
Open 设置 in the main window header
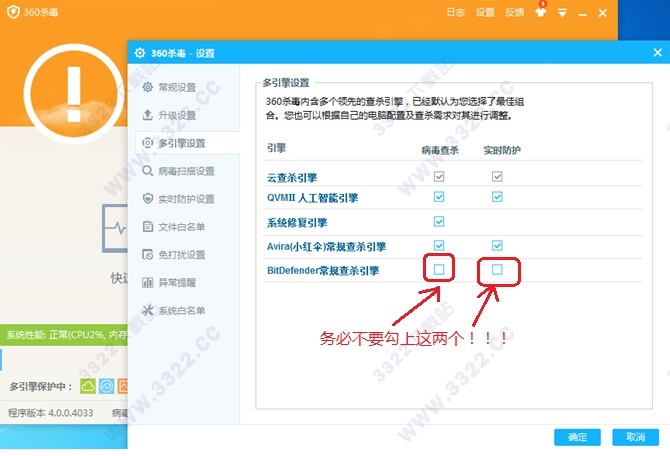tap(485, 12)
